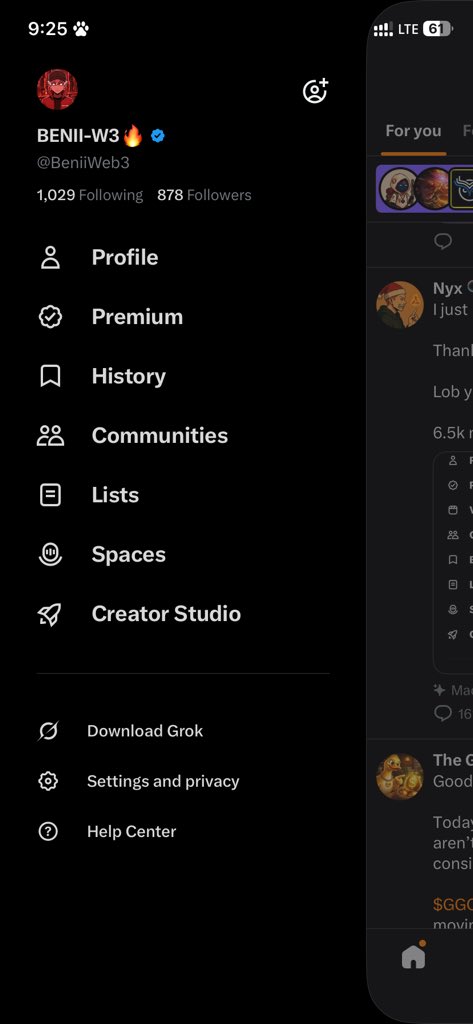Switch to the For you tab

(413, 131)
